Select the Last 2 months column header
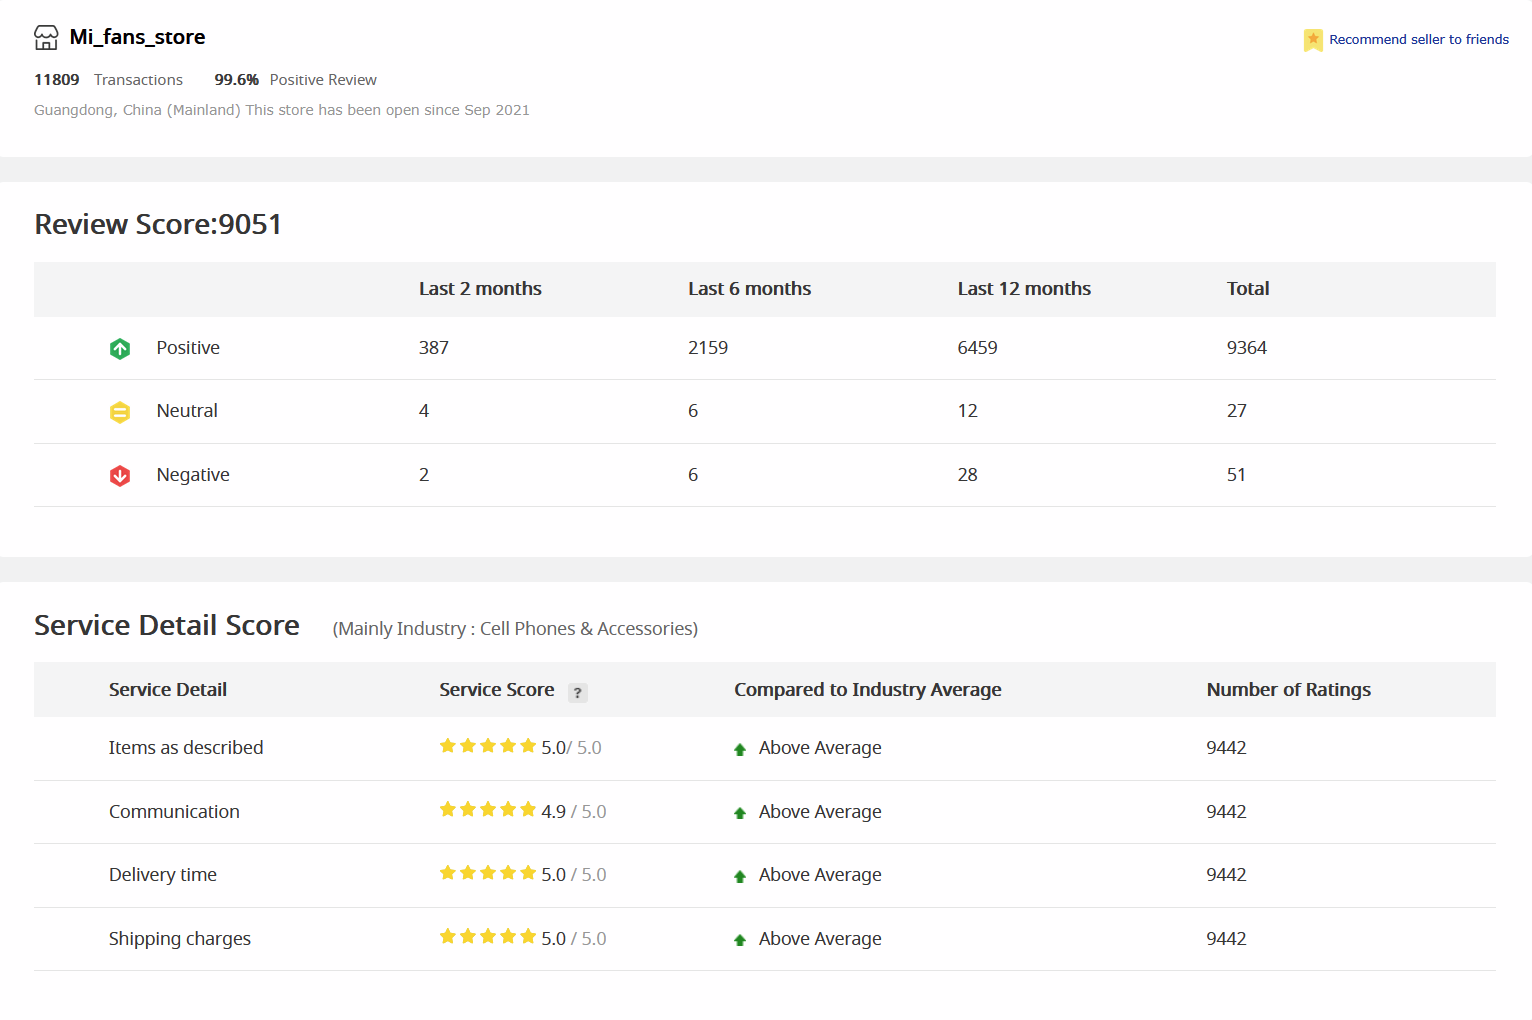The height and width of the screenshot is (1020, 1532). [480, 289]
